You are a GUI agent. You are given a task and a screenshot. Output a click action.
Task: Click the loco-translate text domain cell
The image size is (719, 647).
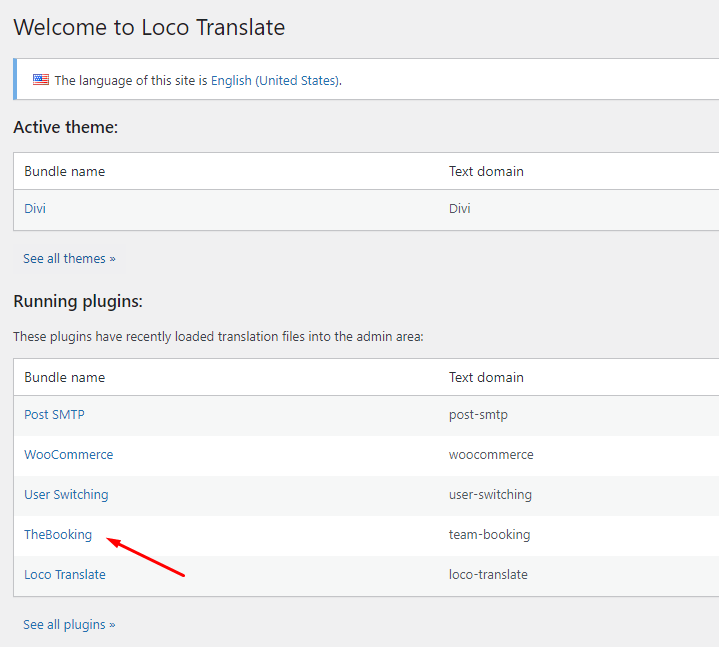point(488,575)
